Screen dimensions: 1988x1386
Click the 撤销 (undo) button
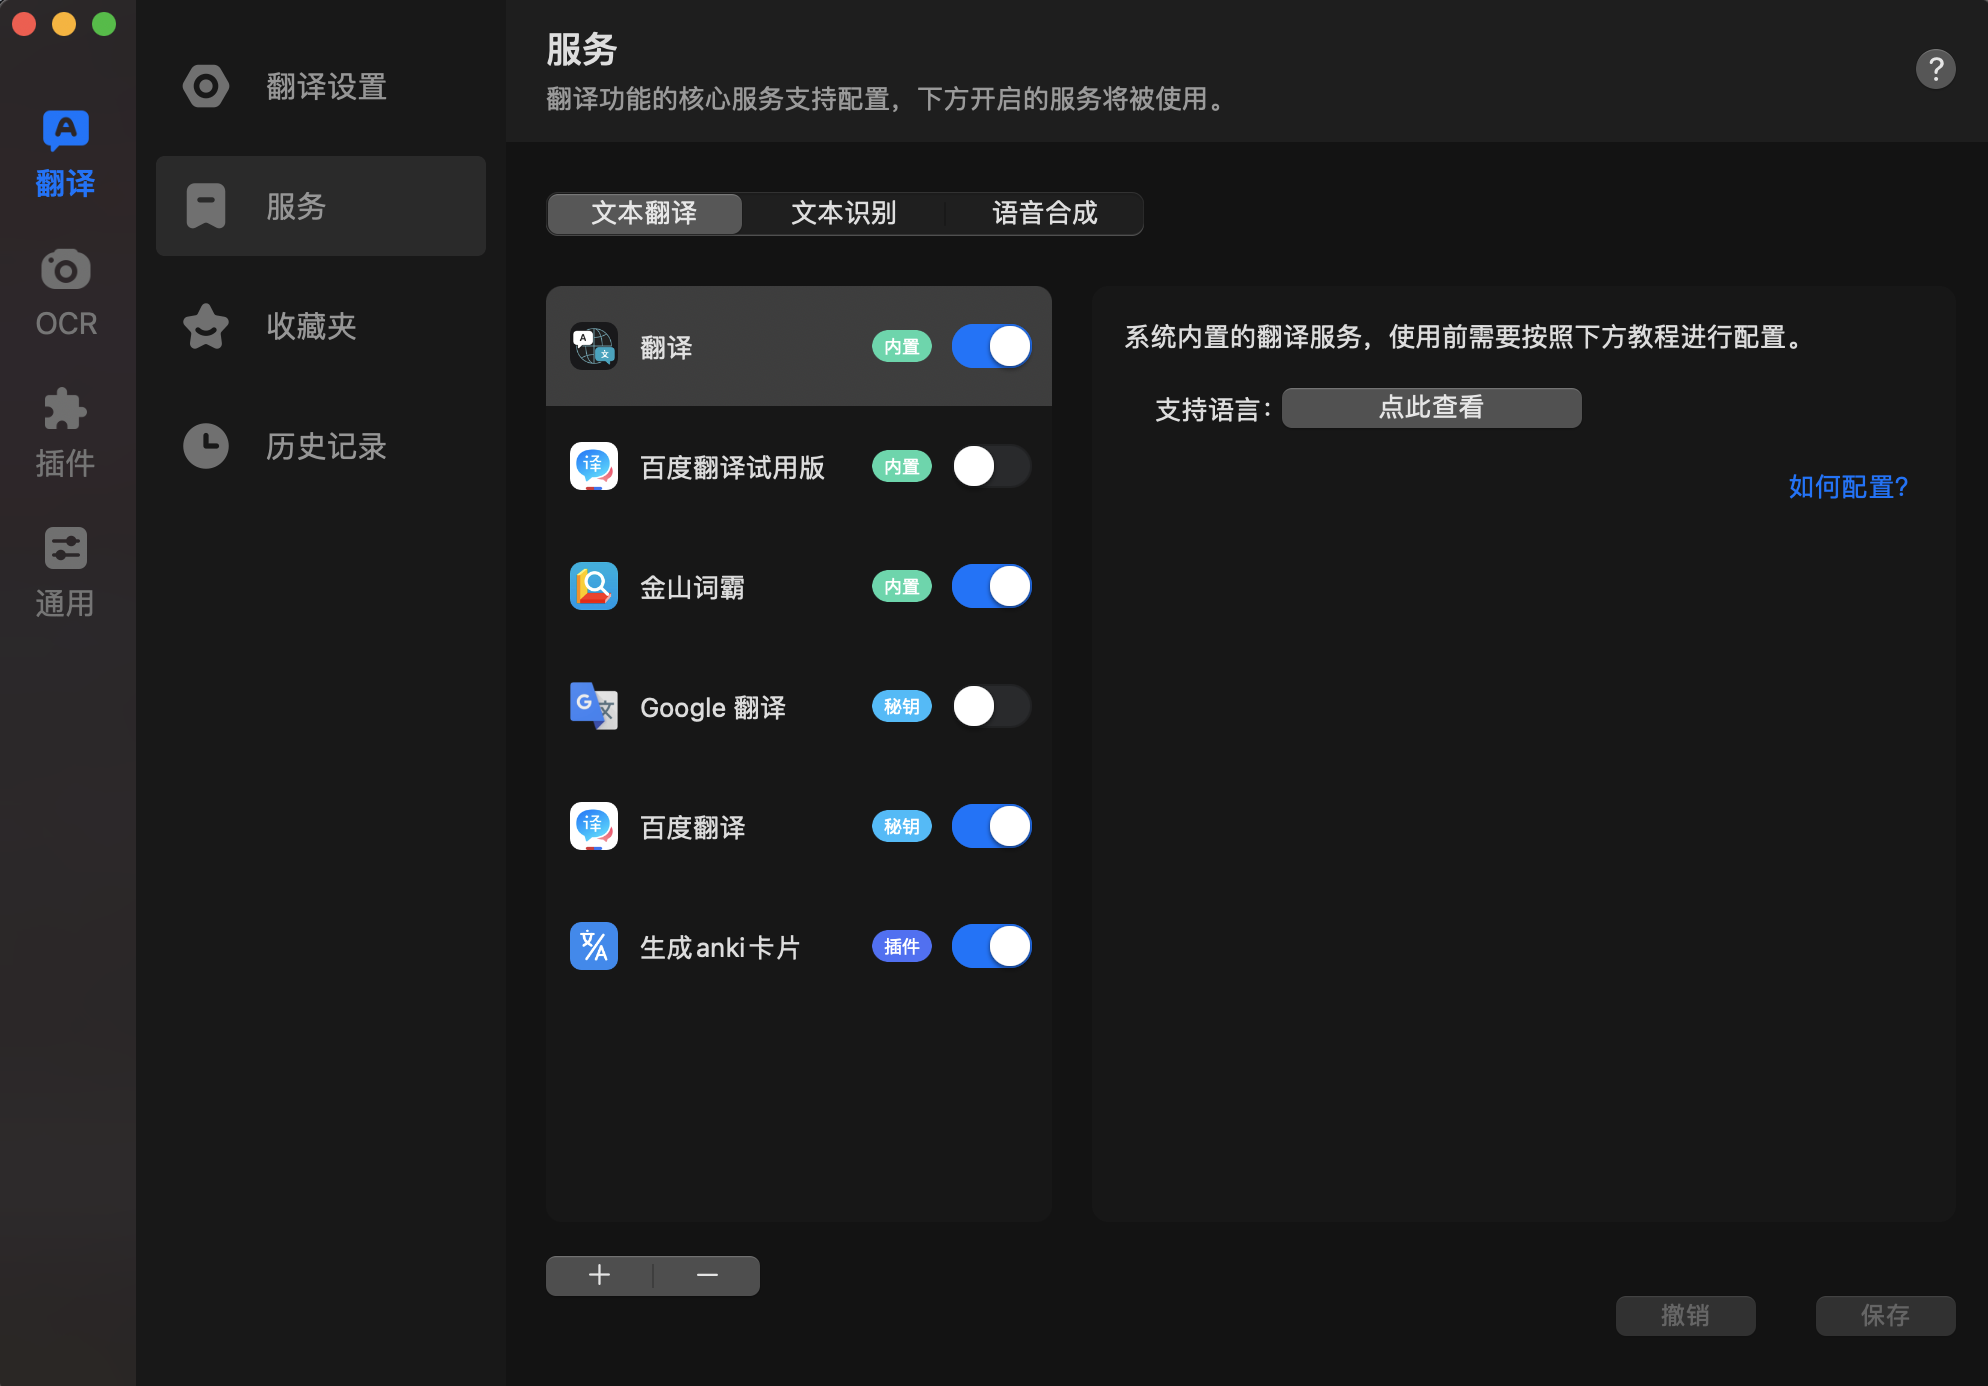1685,1315
